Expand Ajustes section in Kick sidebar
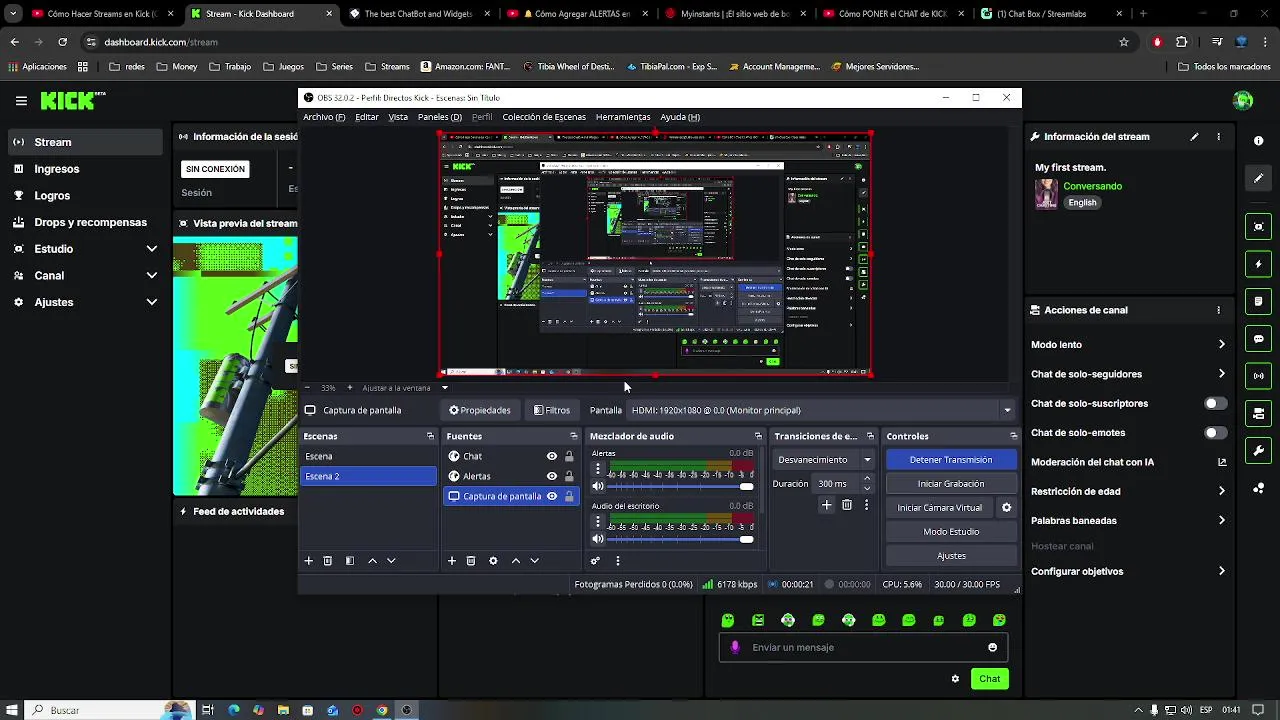This screenshot has width=1280, height=720. coord(152,302)
